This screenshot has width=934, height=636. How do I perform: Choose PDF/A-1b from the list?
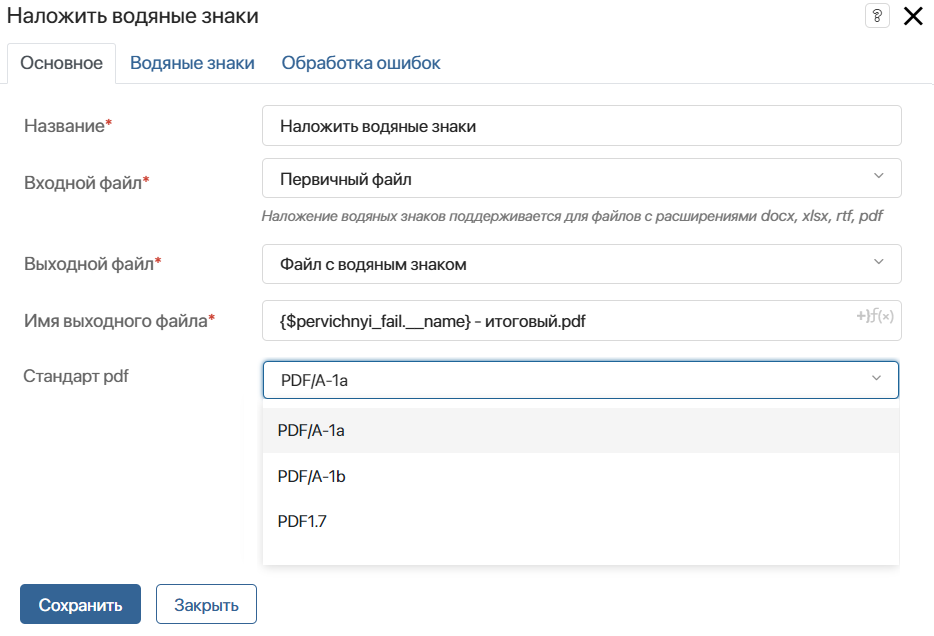coord(581,476)
